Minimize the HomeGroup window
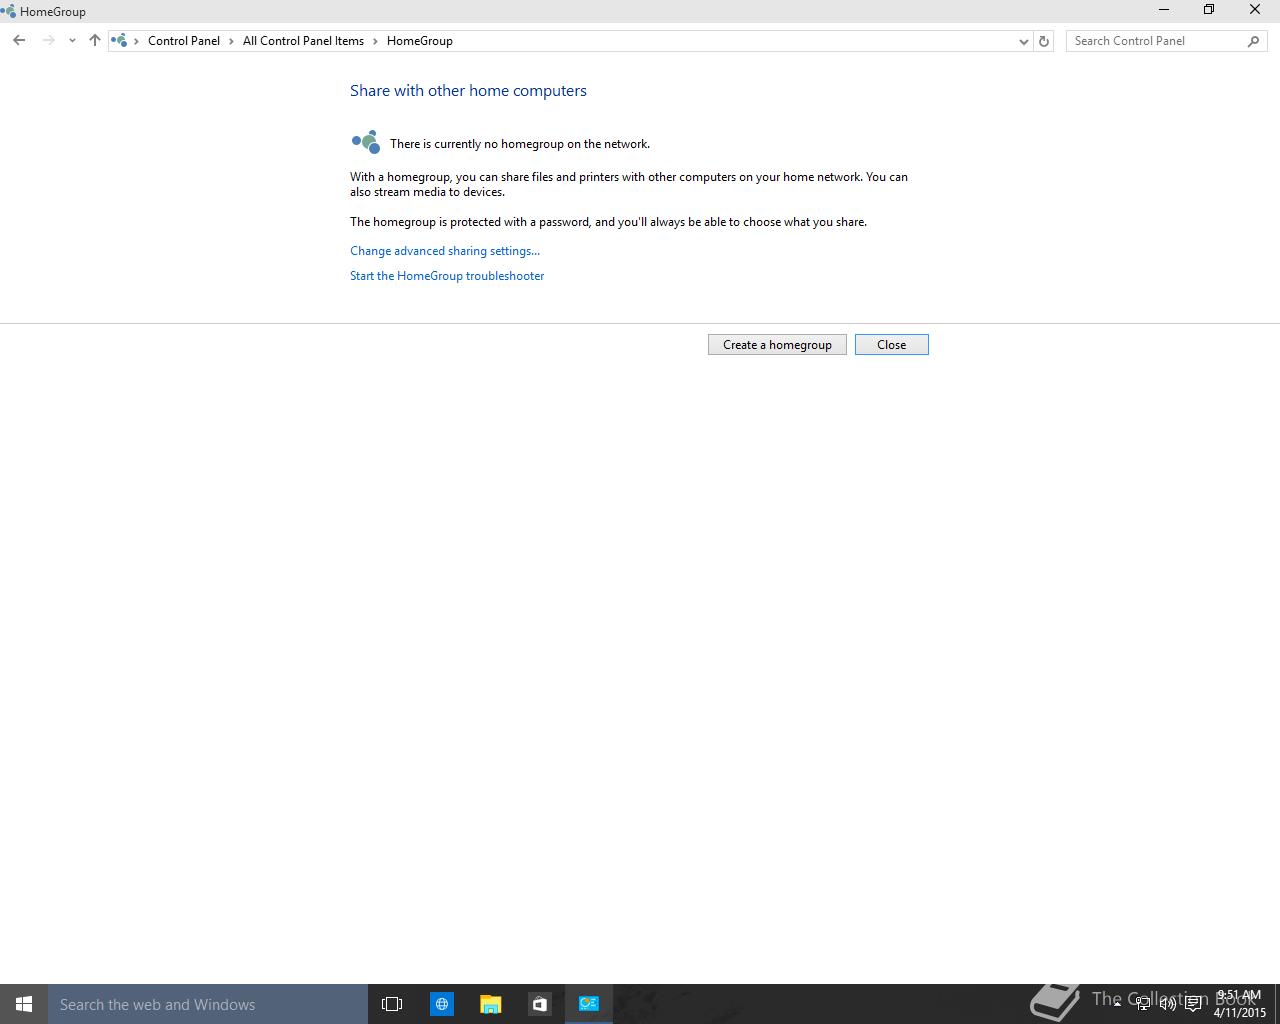The height and width of the screenshot is (1024, 1280). pyautogui.click(x=1164, y=10)
